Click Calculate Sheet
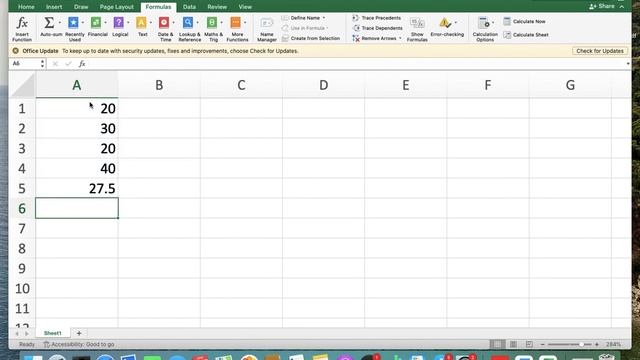Screen dimensions: 640x360 (x=526, y=35)
